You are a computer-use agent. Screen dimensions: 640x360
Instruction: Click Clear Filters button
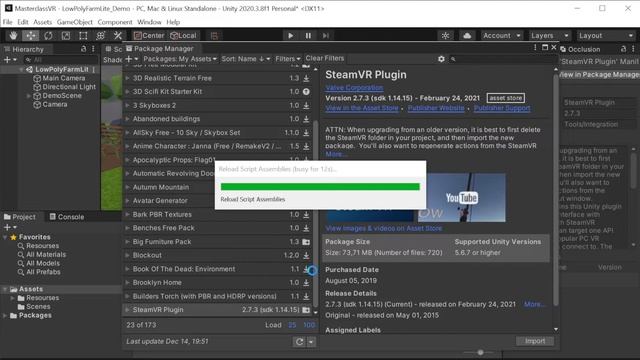[x=324, y=58]
